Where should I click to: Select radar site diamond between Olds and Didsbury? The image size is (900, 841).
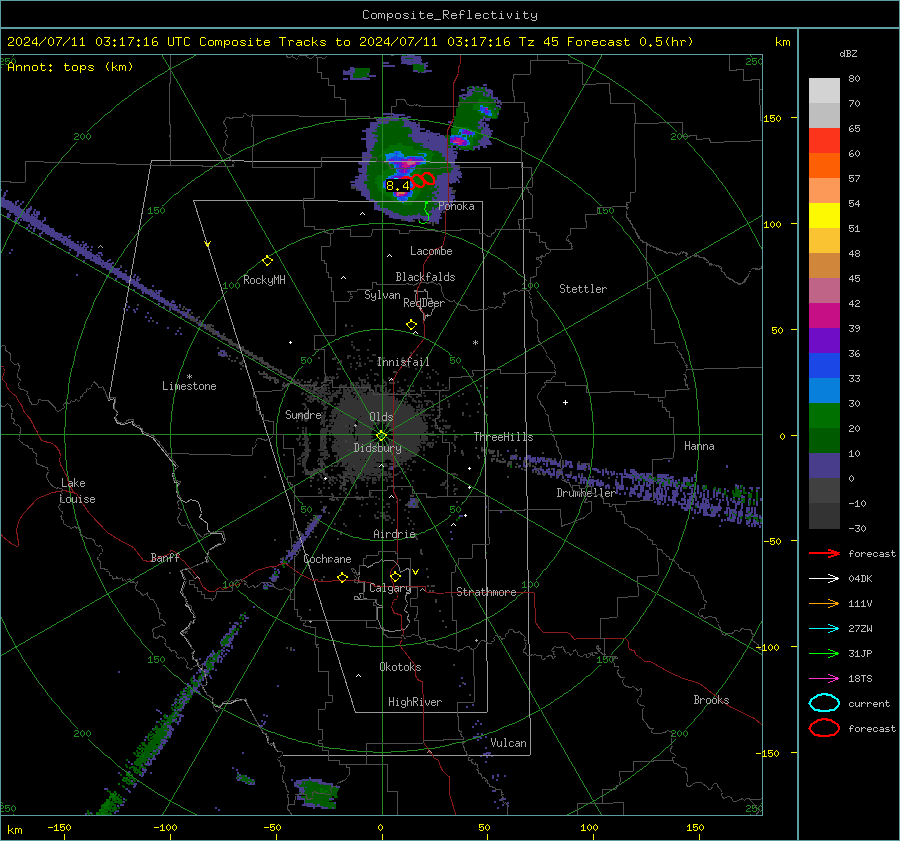coord(381,435)
